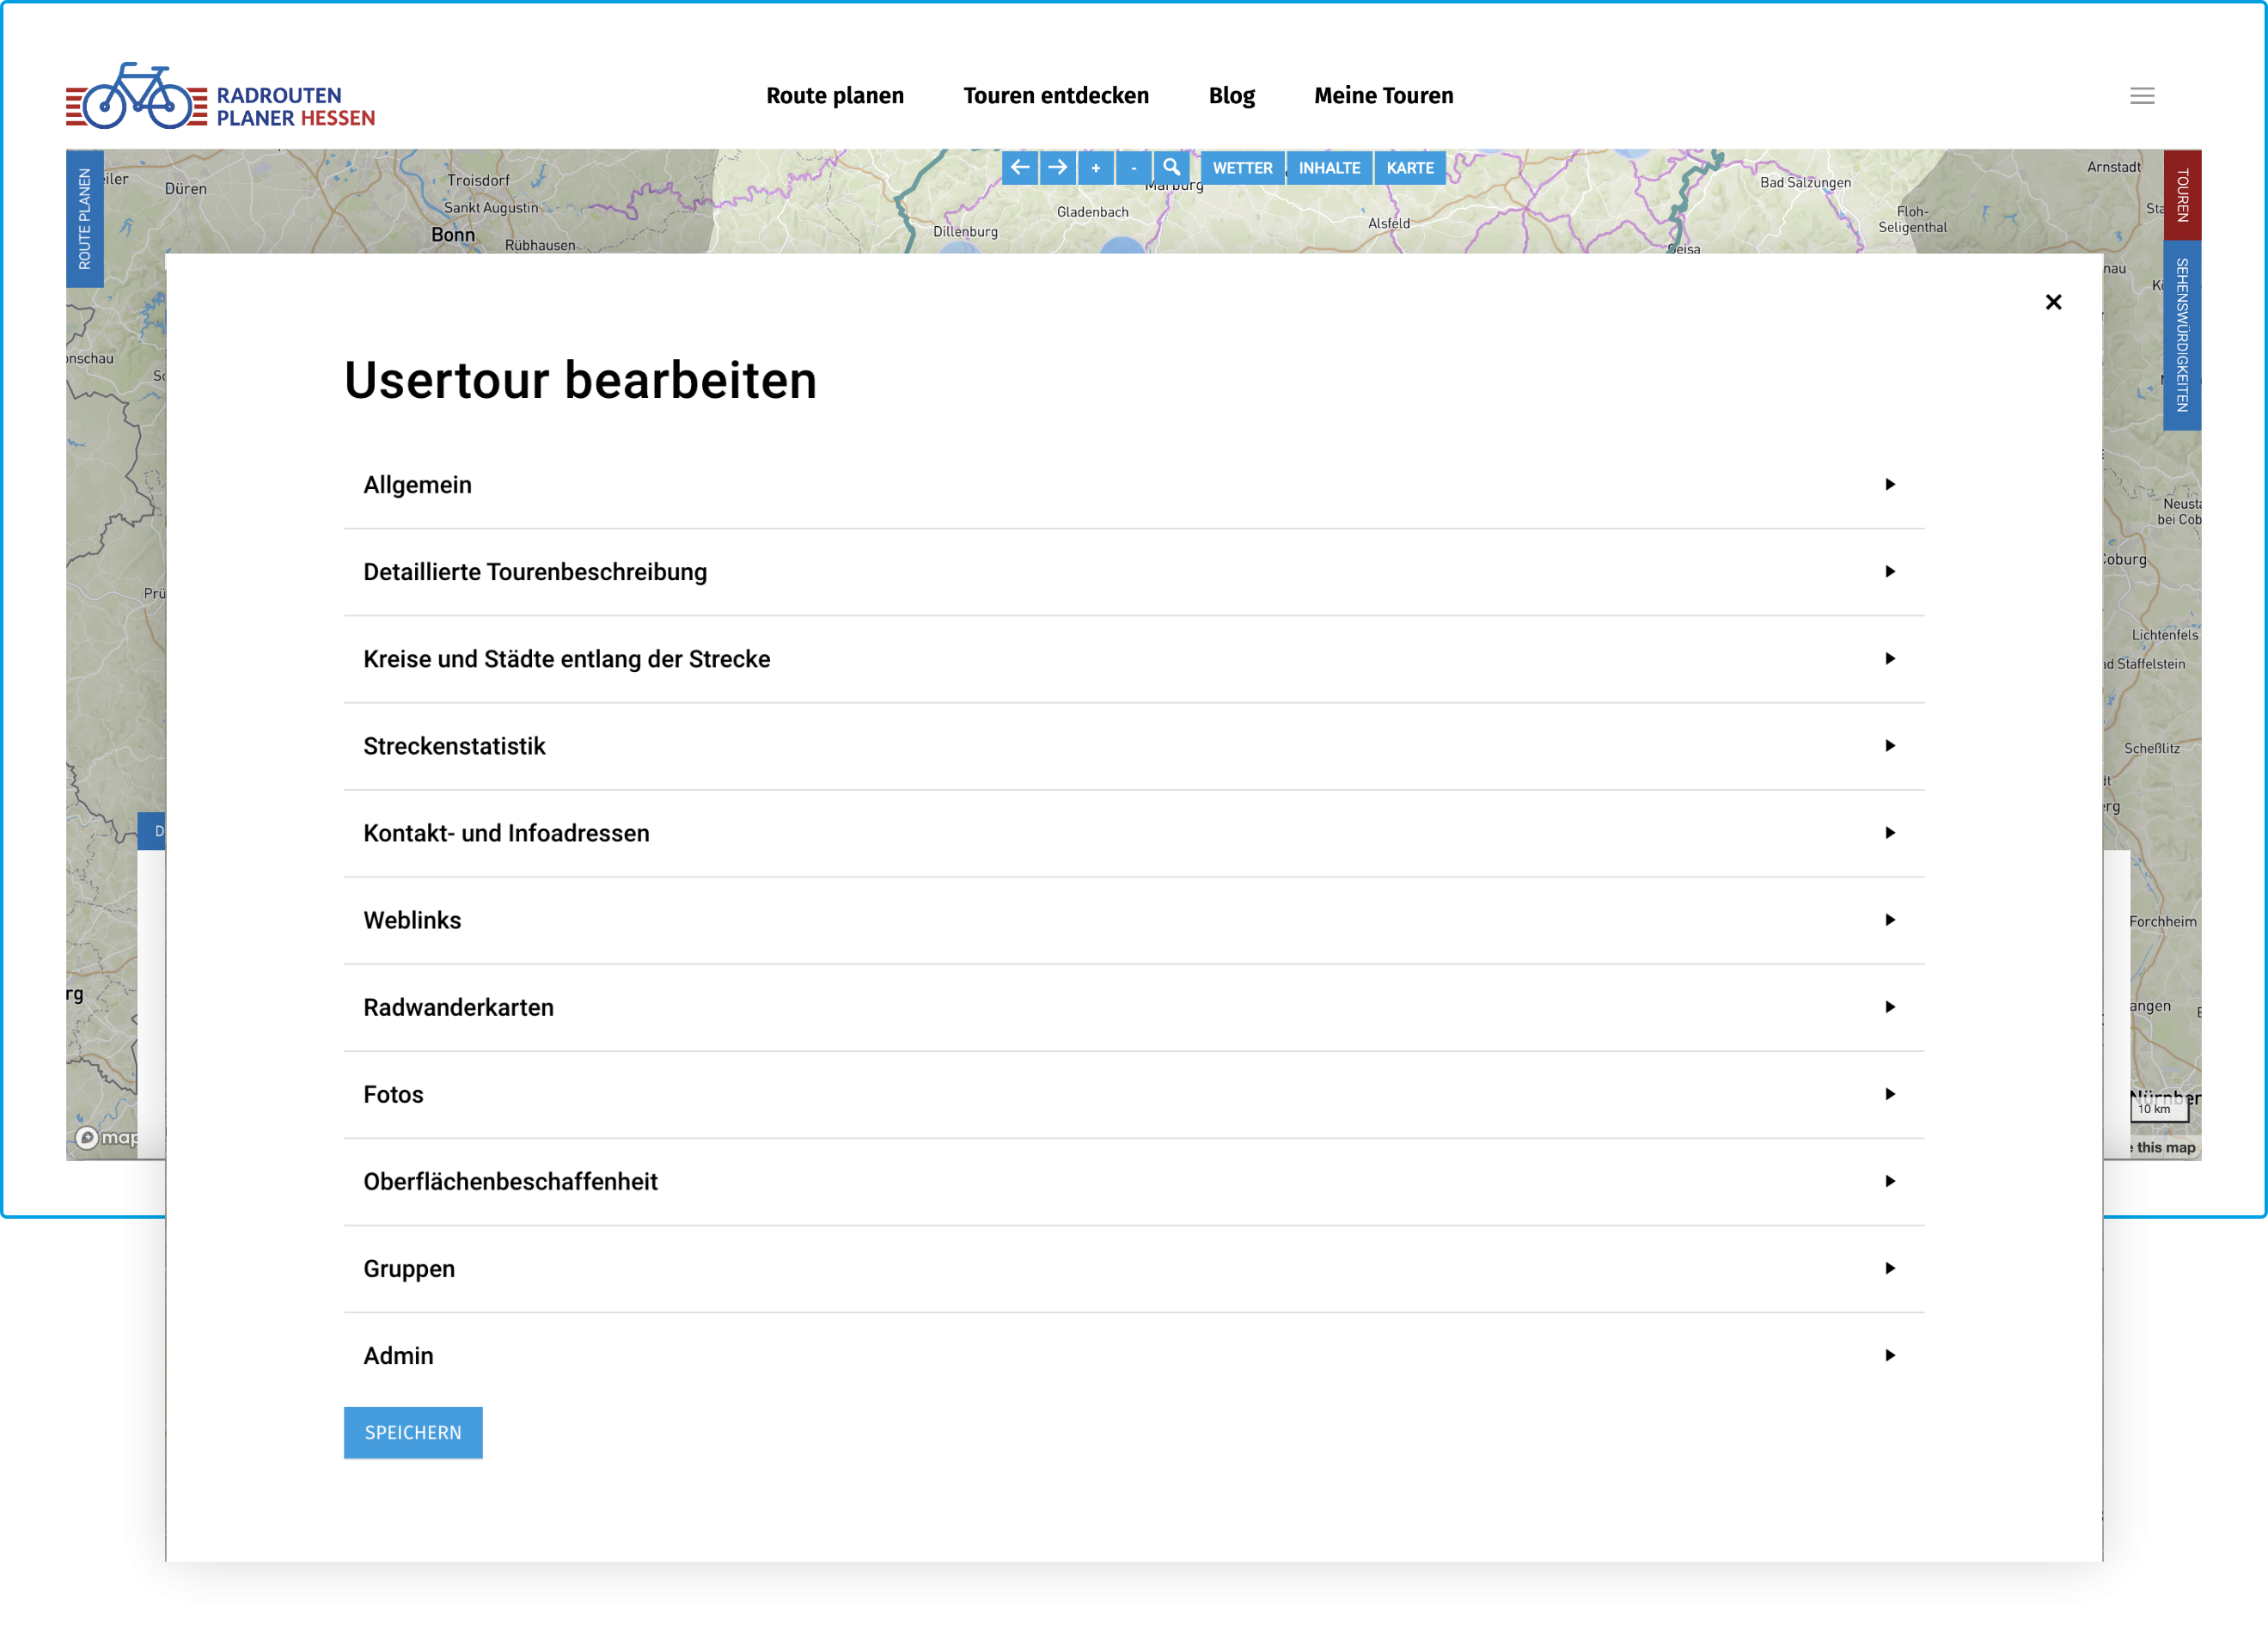The width and height of the screenshot is (2268, 1639).
Task: Open the map search magnifier icon
Action: tap(1171, 168)
